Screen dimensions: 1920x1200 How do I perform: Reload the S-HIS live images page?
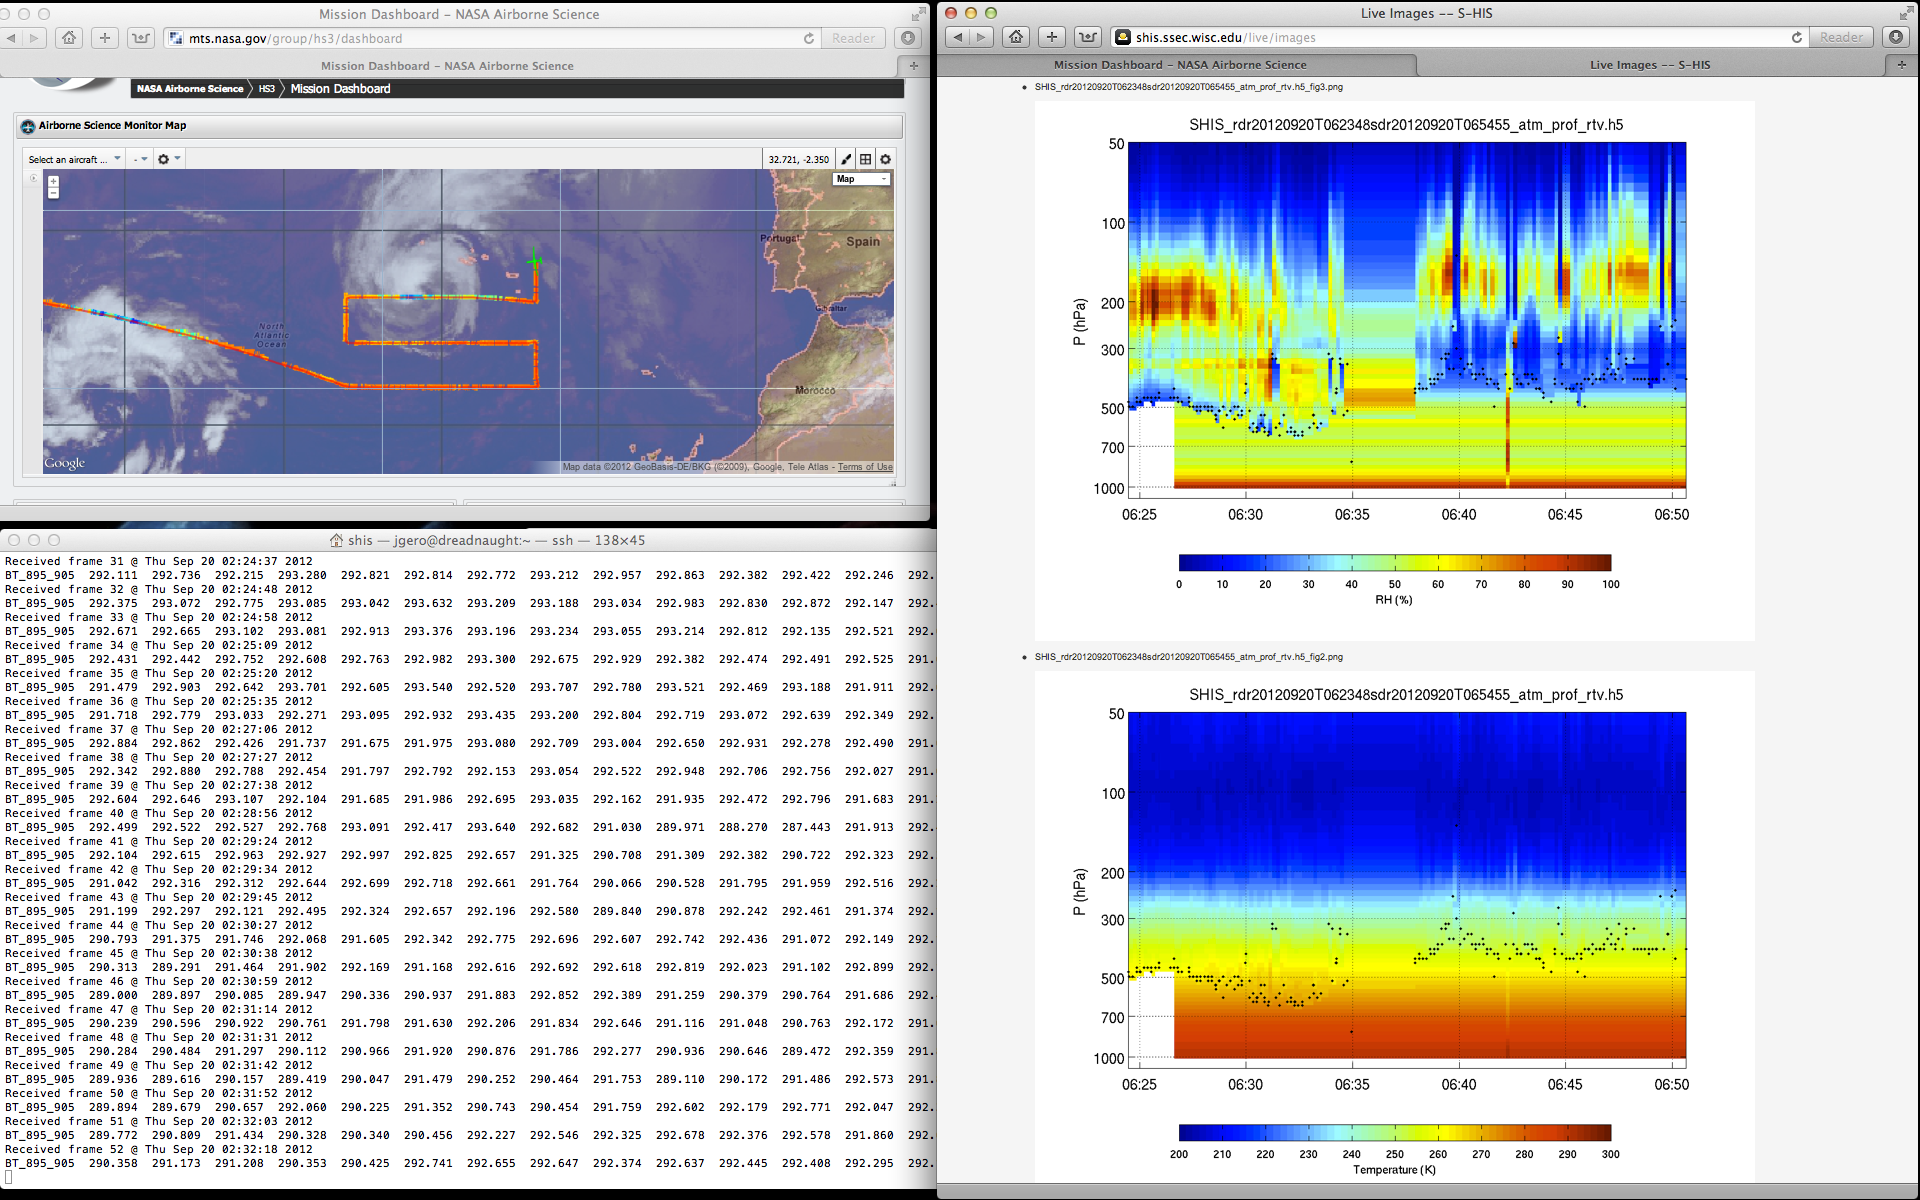click(x=1796, y=37)
